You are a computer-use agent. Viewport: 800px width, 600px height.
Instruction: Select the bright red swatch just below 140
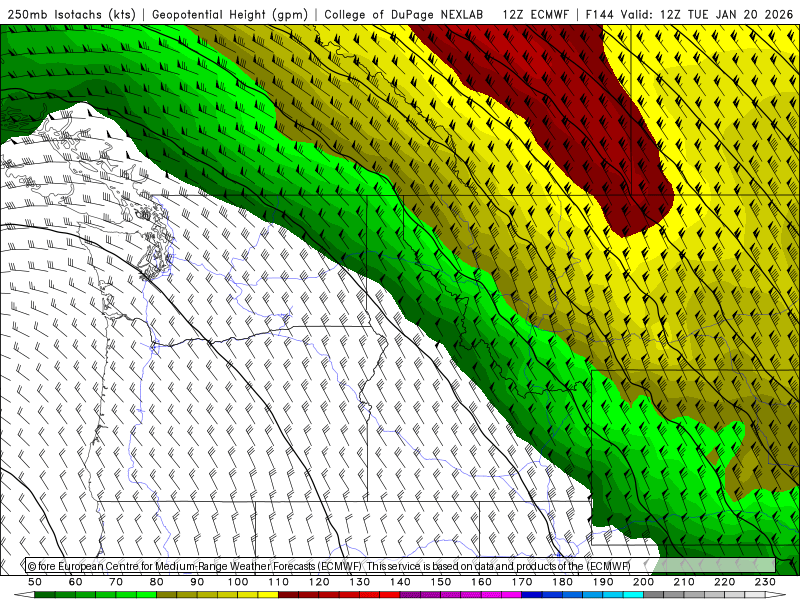tap(389, 595)
